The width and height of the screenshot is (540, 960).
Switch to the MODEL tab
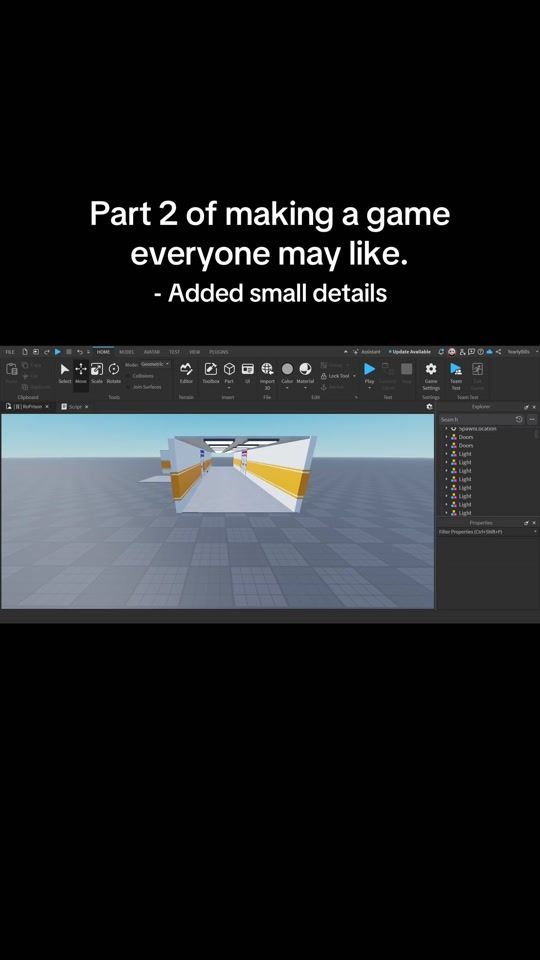pyautogui.click(x=127, y=352)
